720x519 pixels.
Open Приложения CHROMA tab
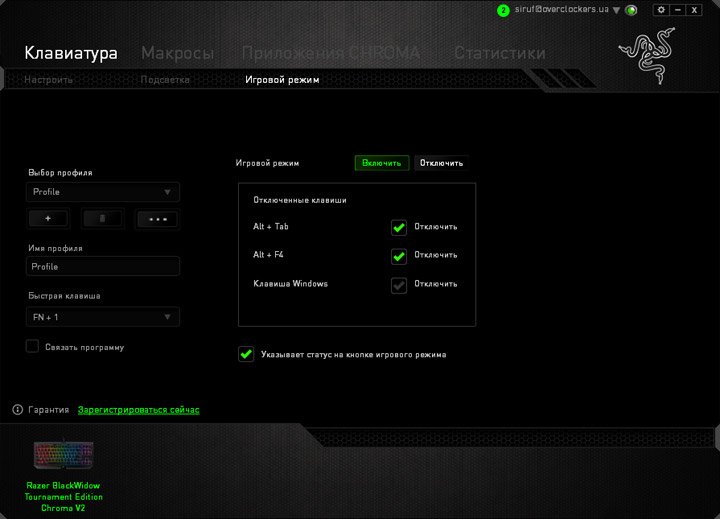pos(331,53)
